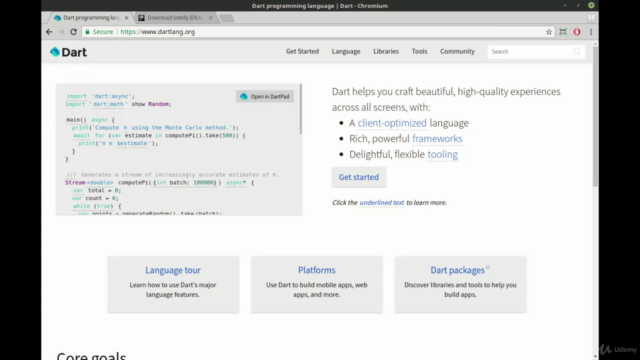
Task: Click the Get started button
Action: (x=359, y=177)
